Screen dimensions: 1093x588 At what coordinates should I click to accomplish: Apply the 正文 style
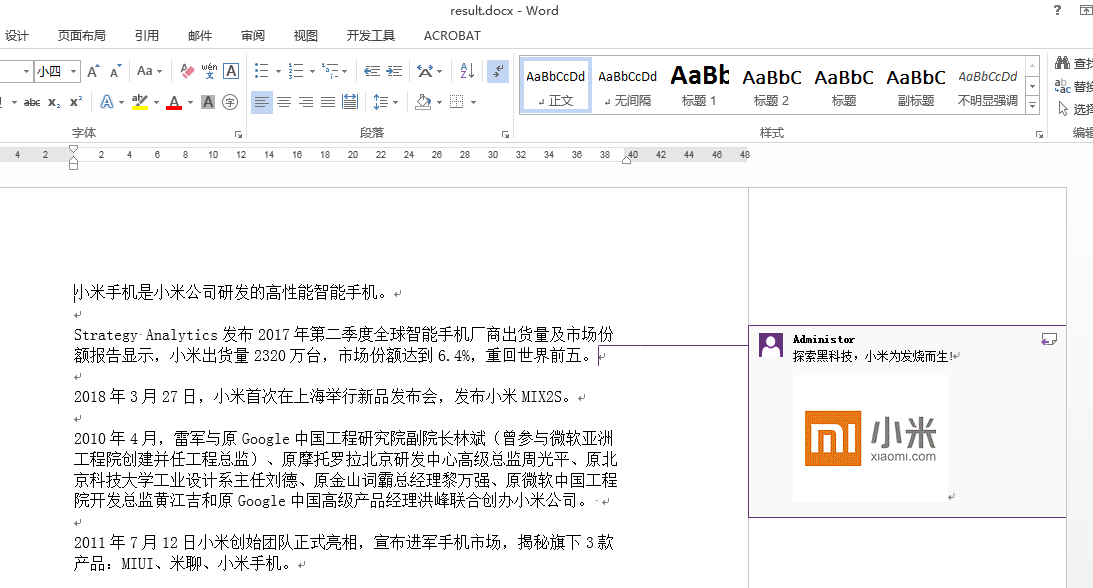(556, 84)
